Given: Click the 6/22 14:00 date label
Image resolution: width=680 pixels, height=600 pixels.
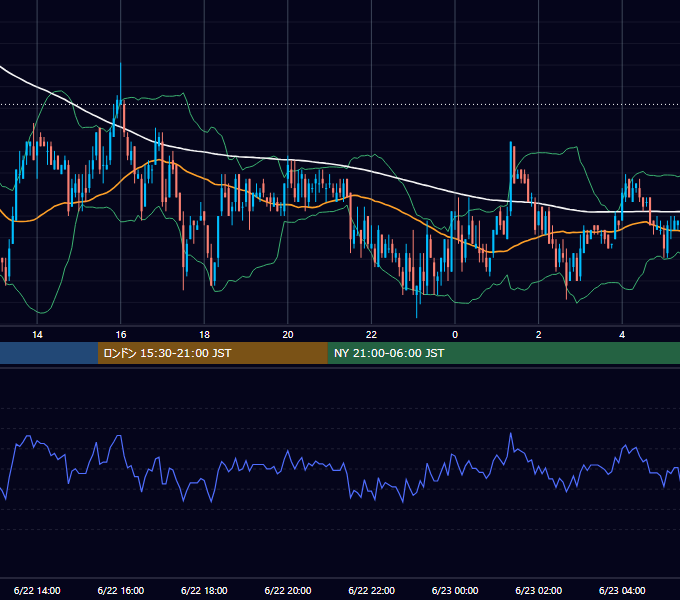Looking at the screenshot, I should click(37, 590).
